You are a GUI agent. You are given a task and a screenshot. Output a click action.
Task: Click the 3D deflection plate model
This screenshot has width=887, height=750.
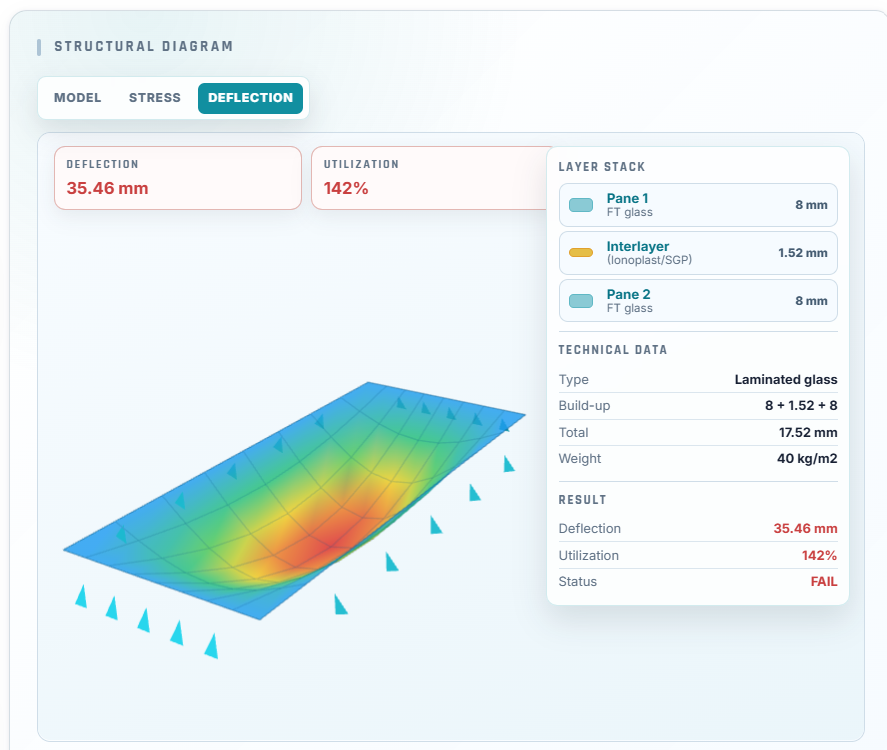(294, 501)
